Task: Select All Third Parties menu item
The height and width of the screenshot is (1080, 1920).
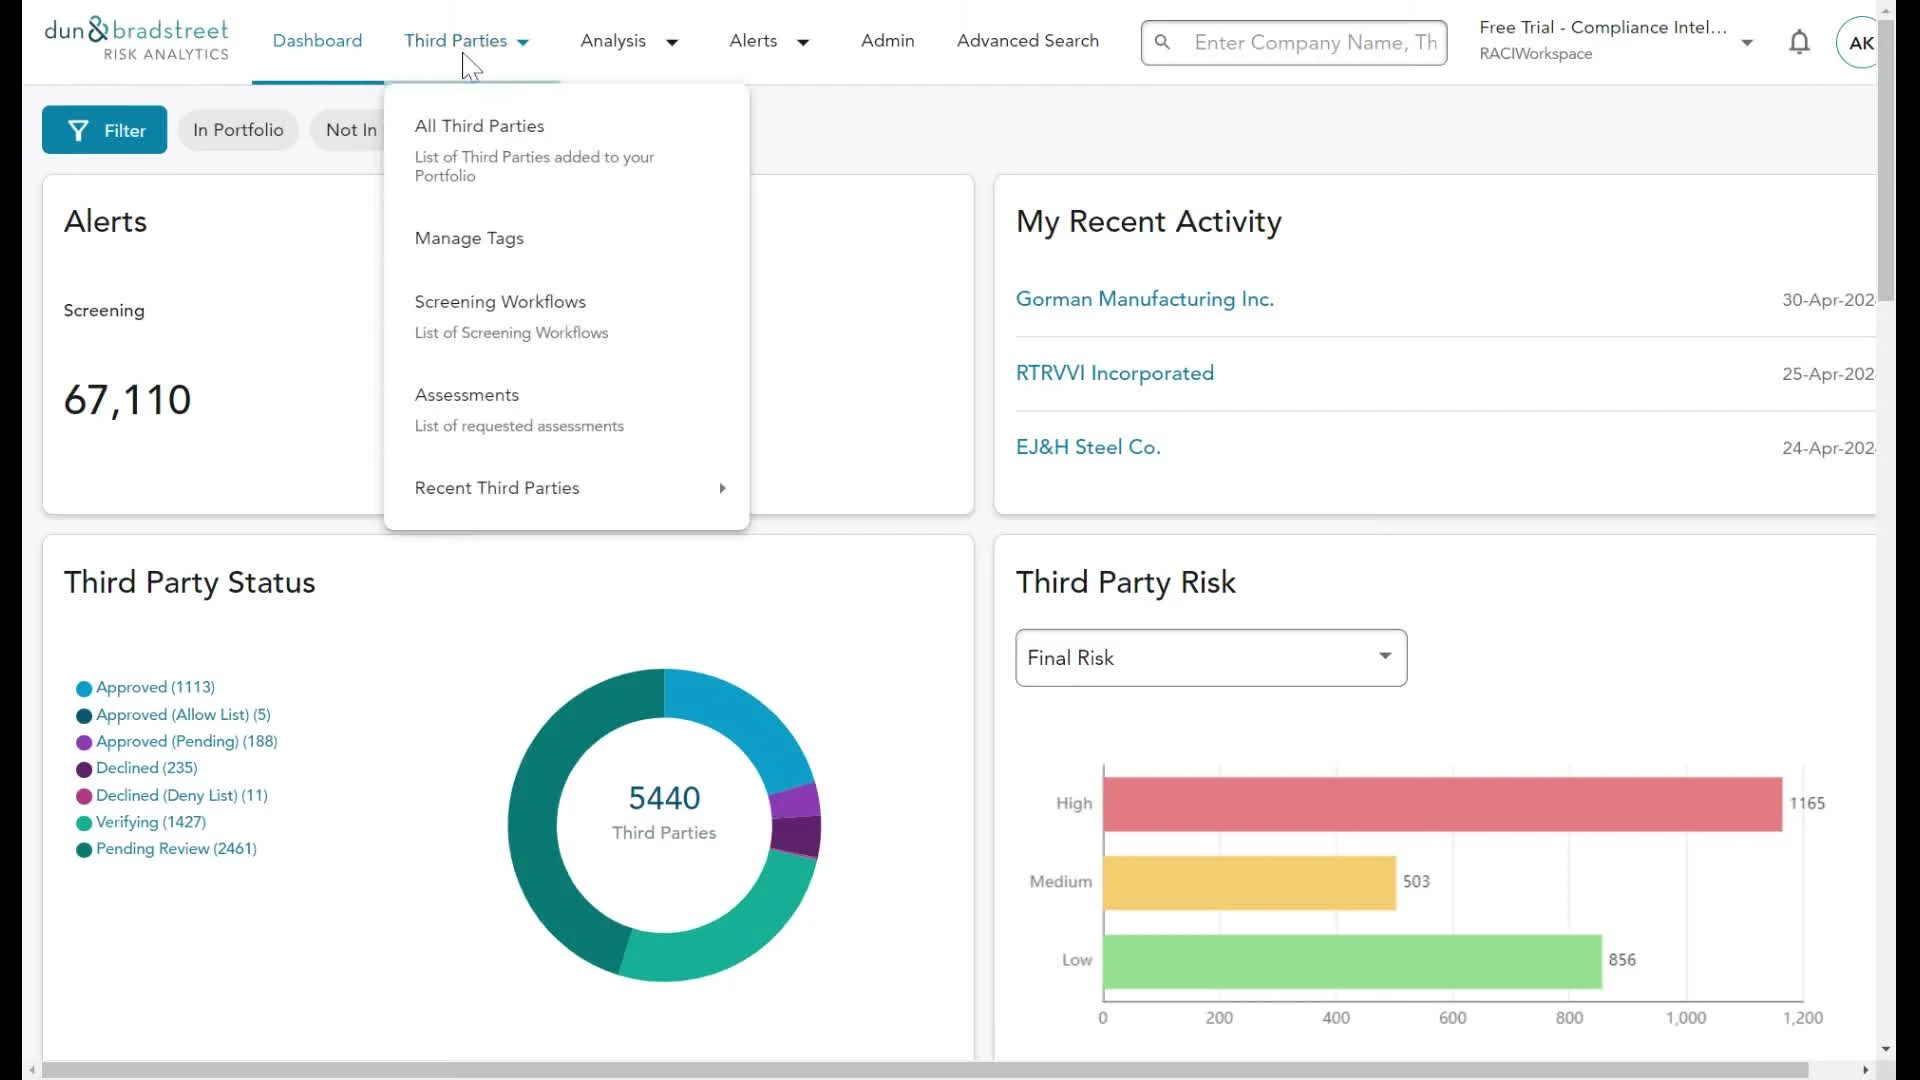Action: pos(480,126)
